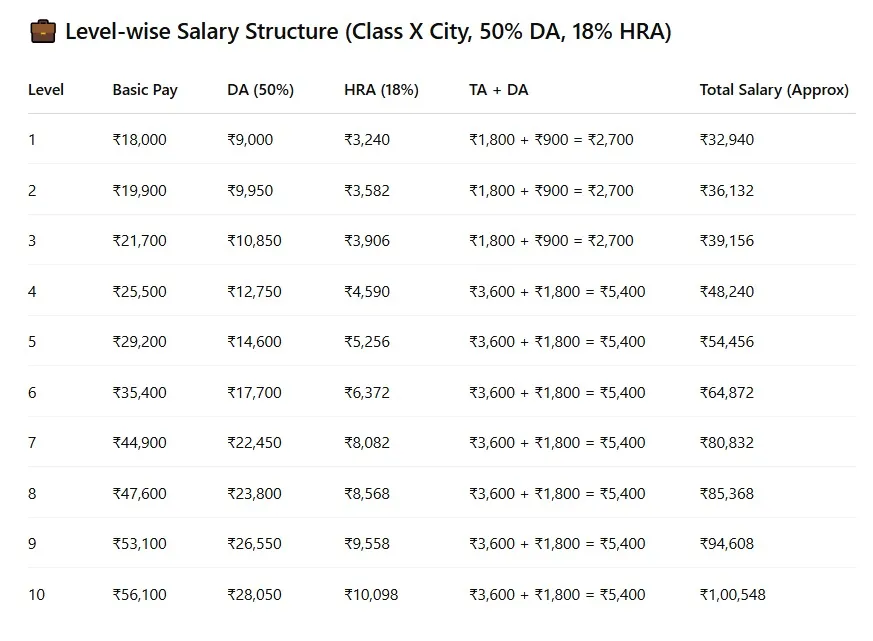Click the ₹64,872 total salary value
Viewport: 873px width, 641px height.
coord(727,393)
